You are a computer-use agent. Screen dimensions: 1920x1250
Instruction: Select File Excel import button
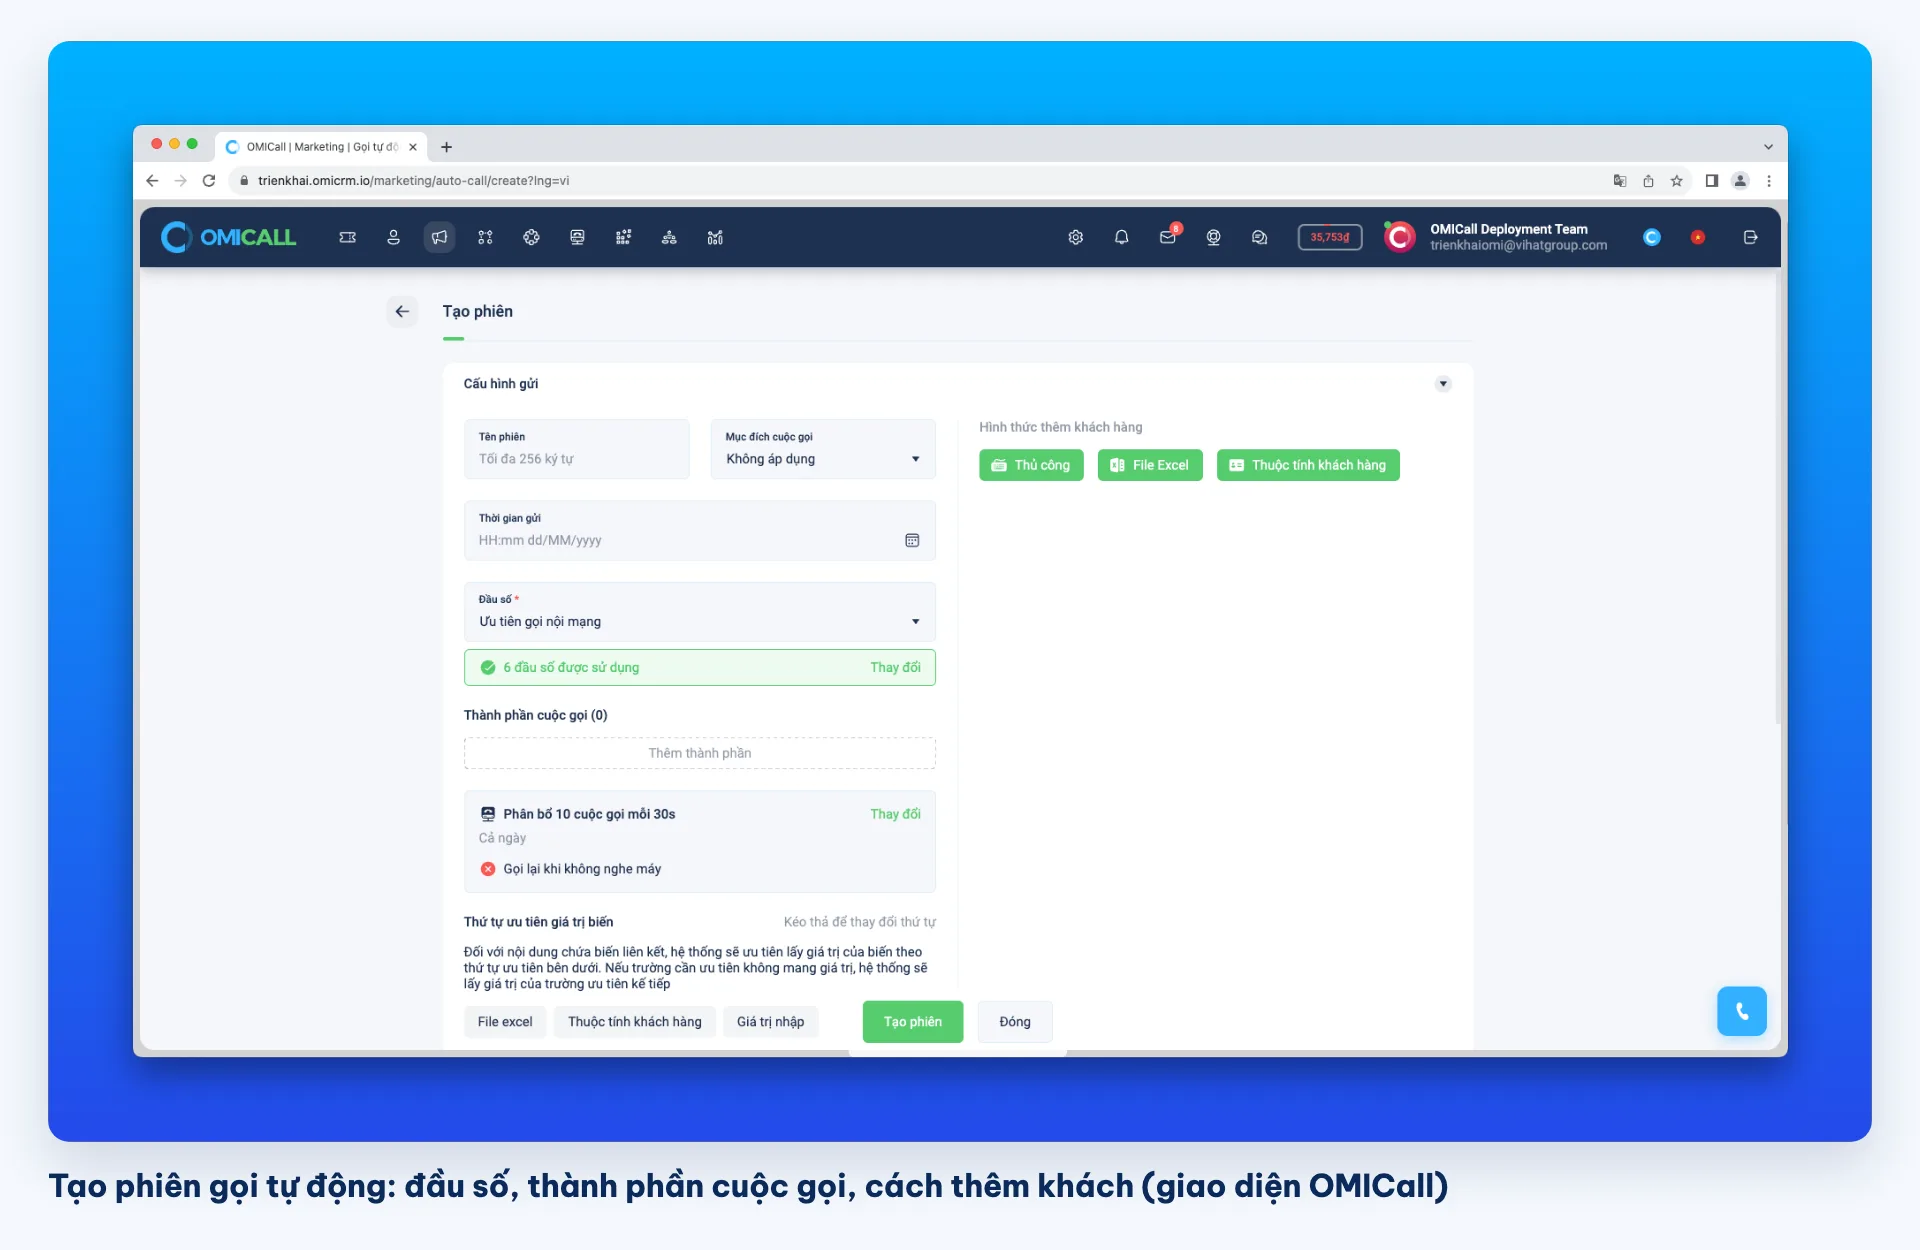[x=1150, y=465]
